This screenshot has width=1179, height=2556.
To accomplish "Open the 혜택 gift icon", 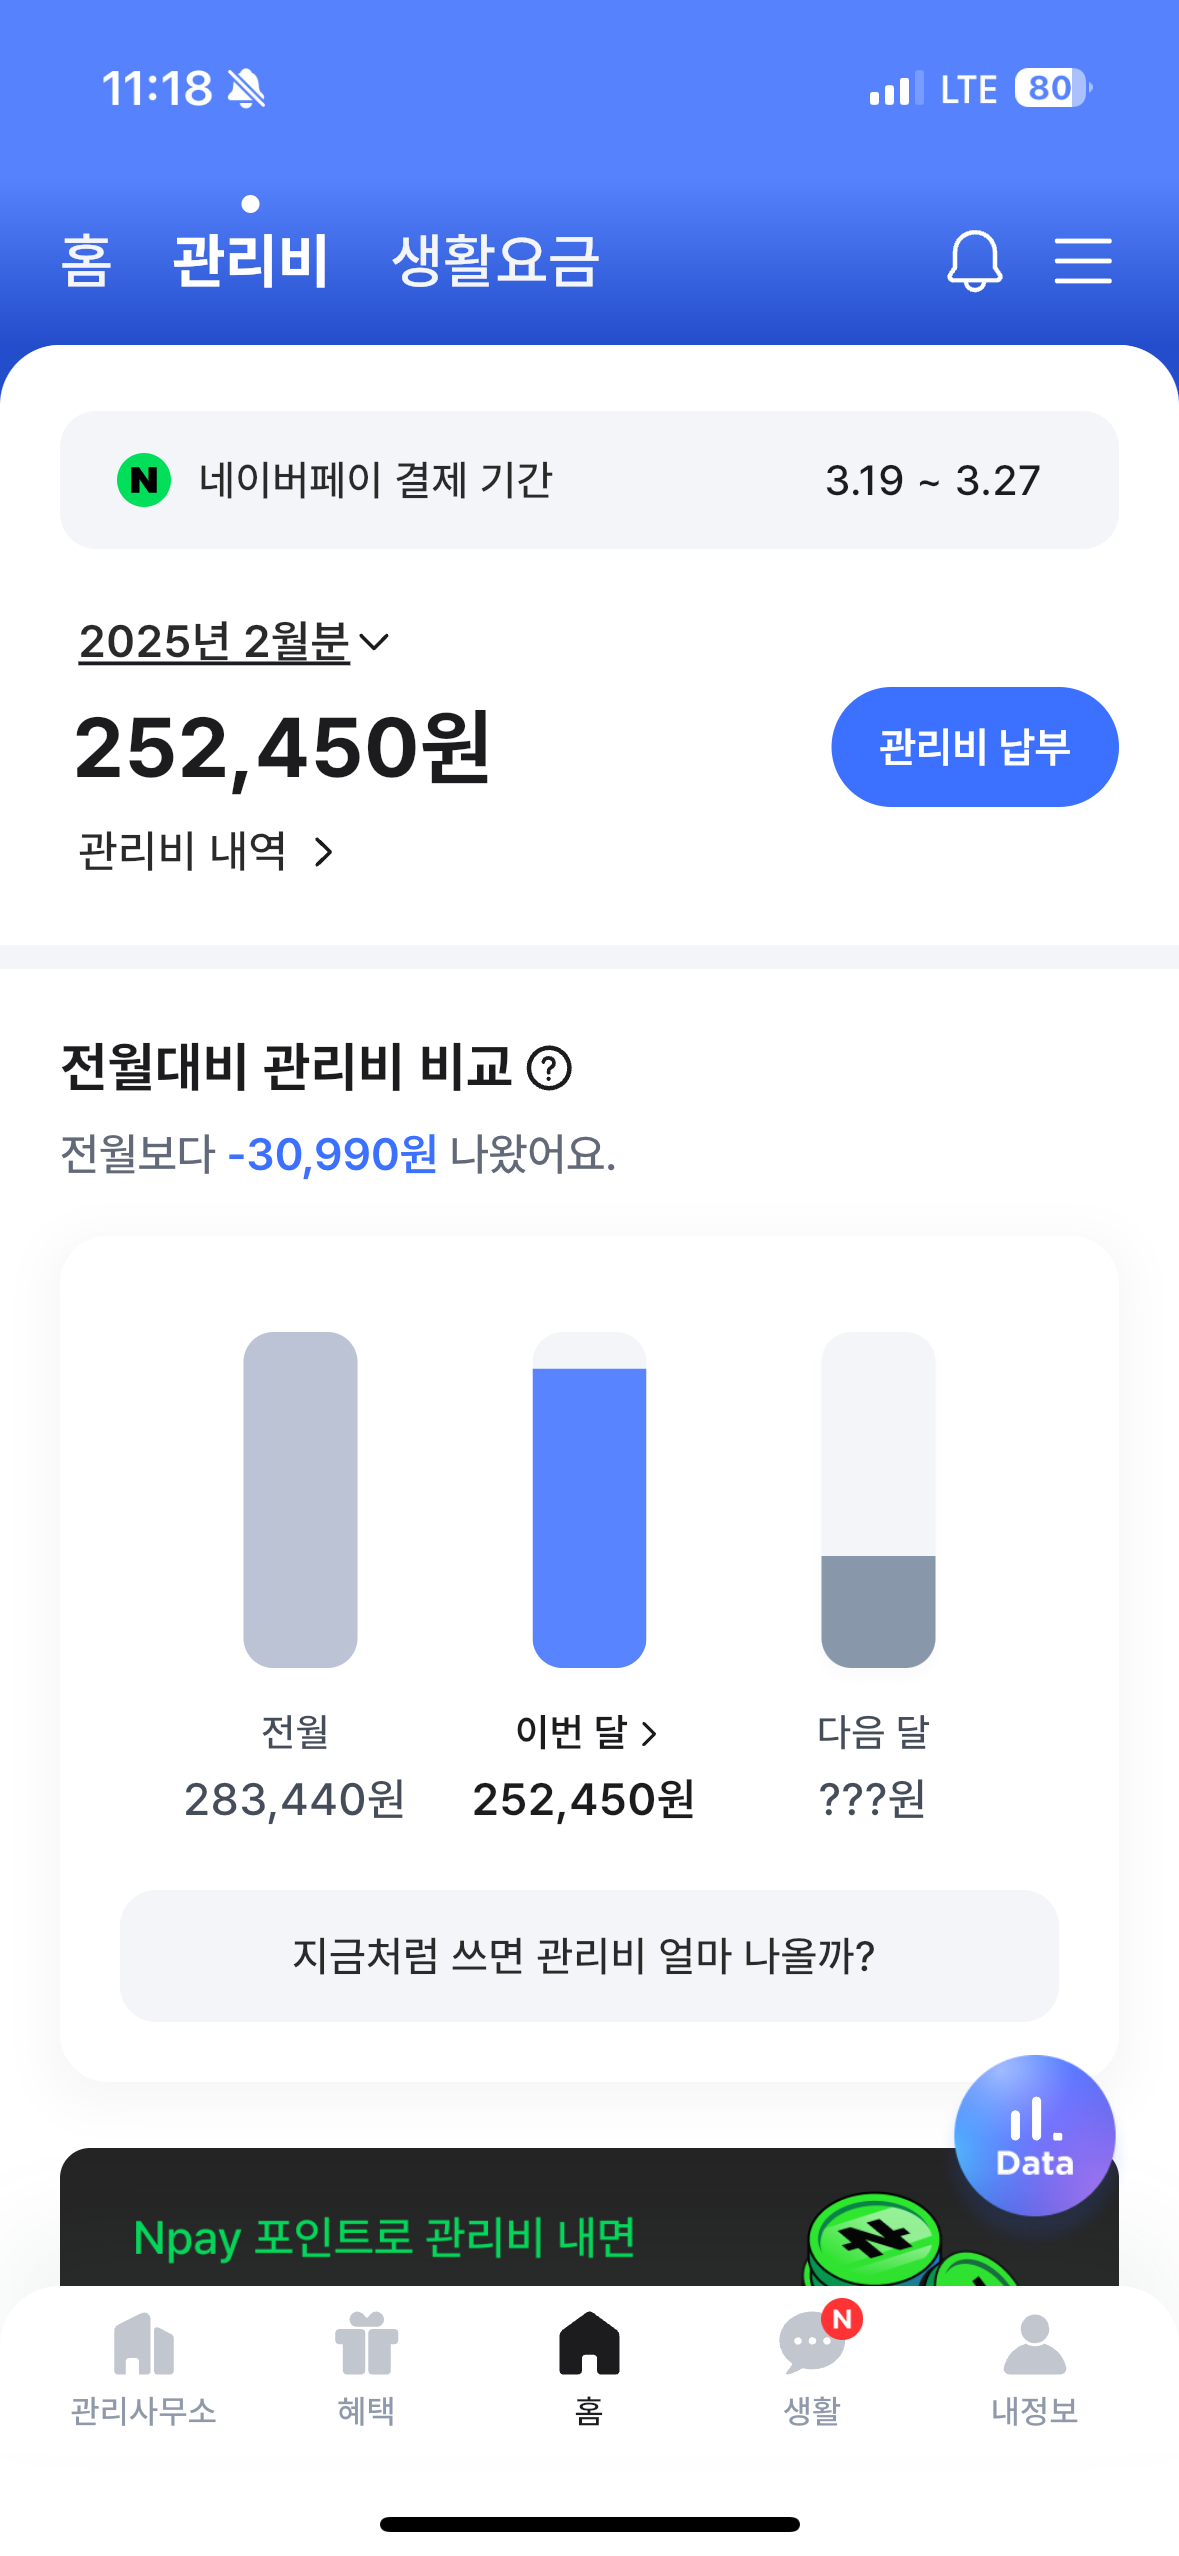I will 366,2344.
